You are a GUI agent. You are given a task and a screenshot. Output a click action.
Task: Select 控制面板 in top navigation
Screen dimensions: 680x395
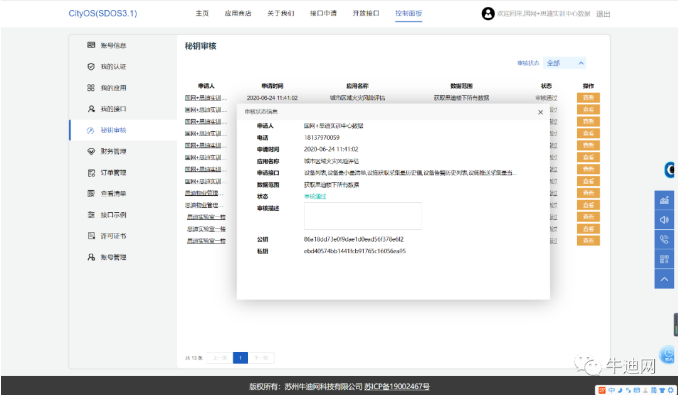pos(409,13)
